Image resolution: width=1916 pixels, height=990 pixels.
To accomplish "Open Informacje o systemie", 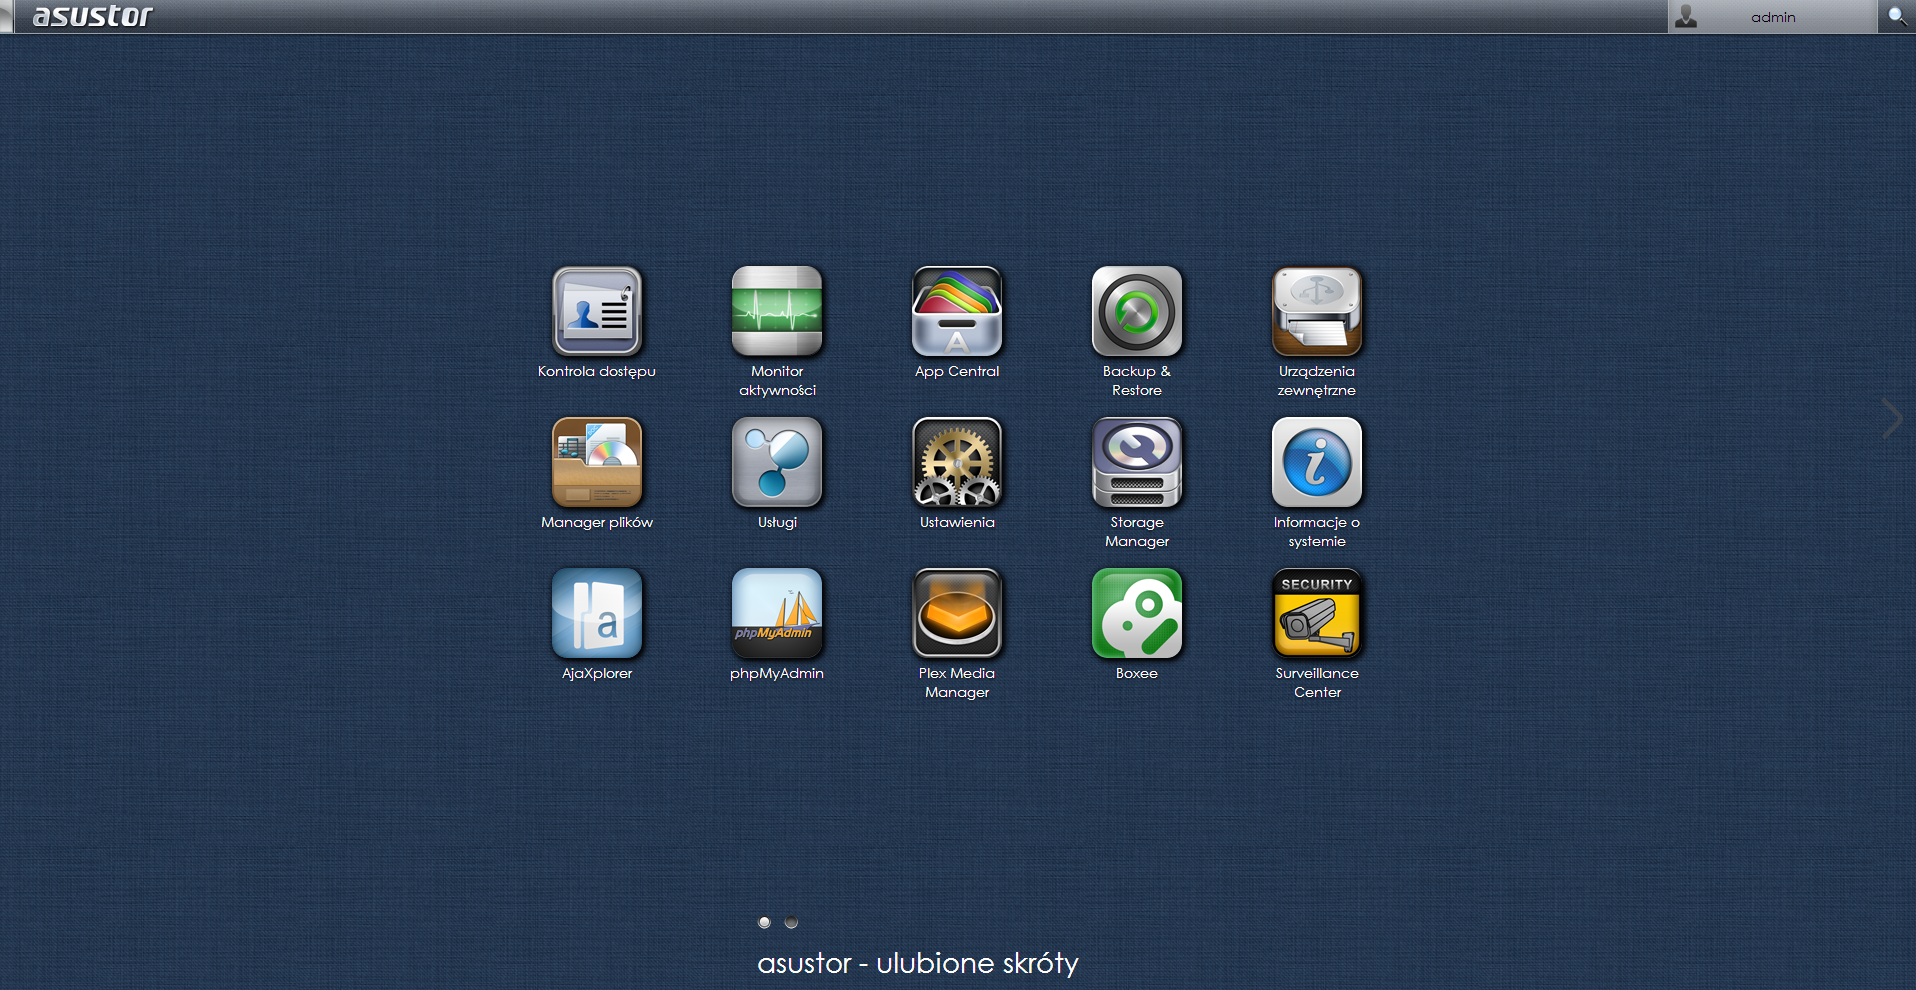I will 1317,462.
